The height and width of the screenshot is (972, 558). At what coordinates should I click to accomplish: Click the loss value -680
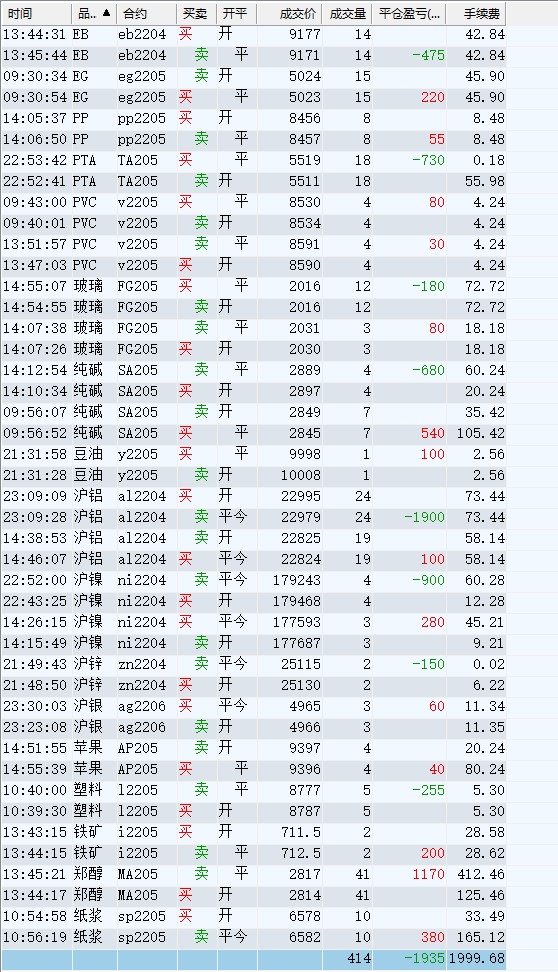coord(428,371)
